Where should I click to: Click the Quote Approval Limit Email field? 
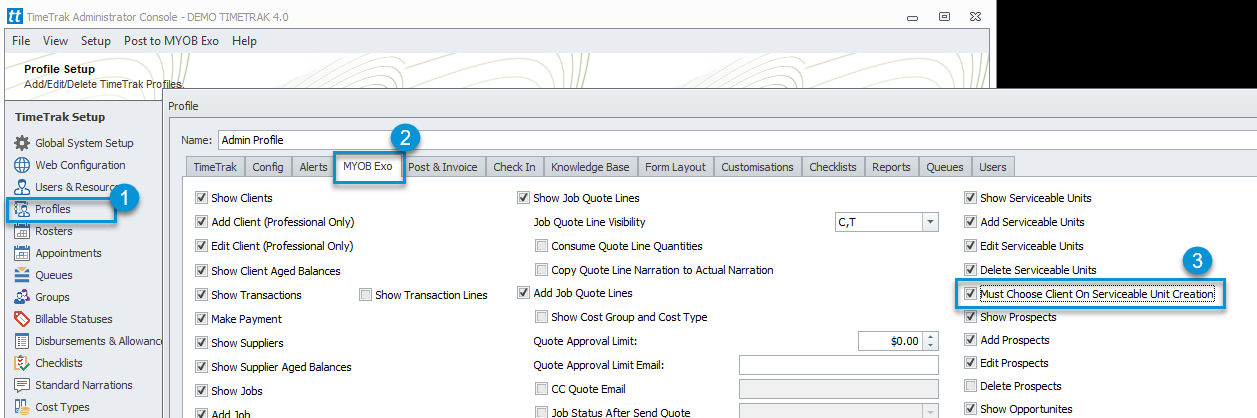(x=838, y=365)
